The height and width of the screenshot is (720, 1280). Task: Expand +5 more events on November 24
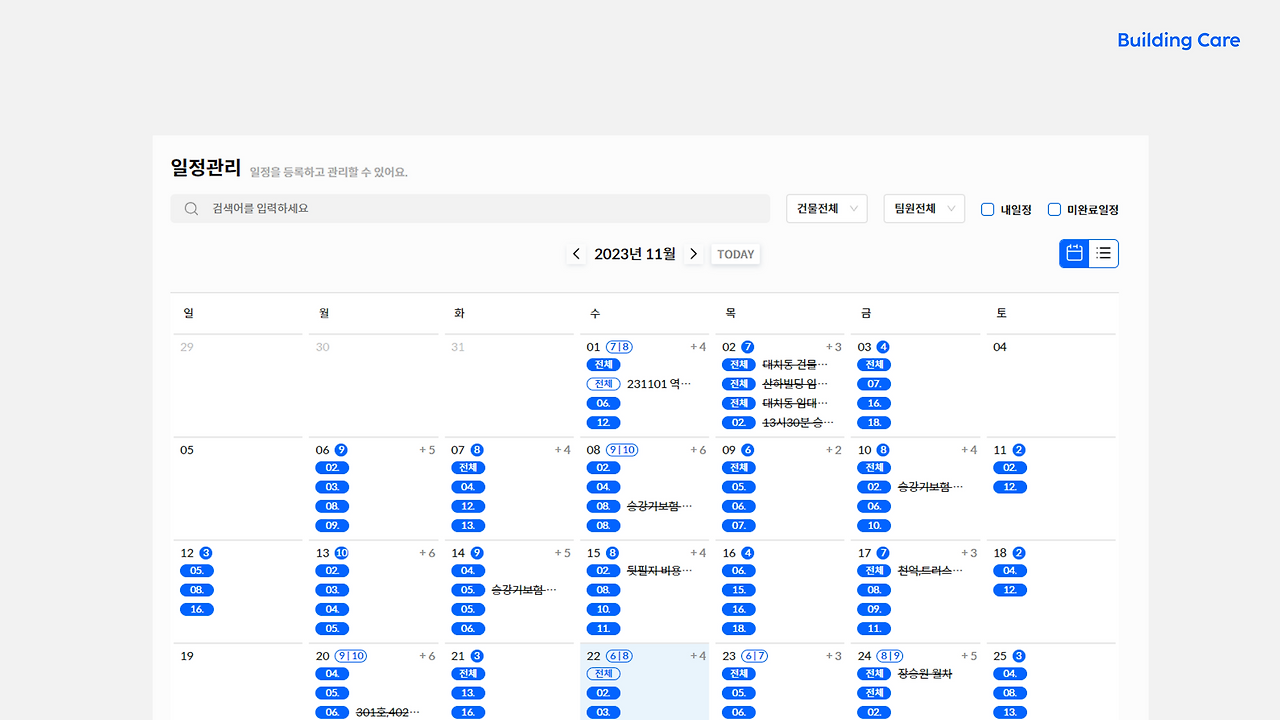tap(969, 656)
